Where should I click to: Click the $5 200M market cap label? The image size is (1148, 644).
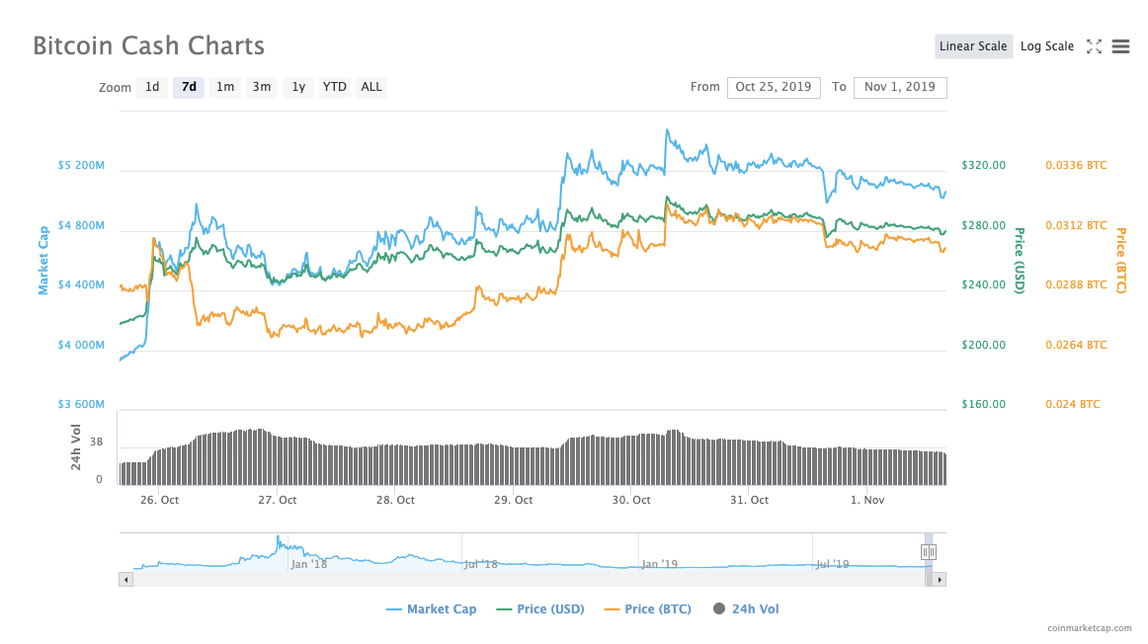click(x=81, y=165)
